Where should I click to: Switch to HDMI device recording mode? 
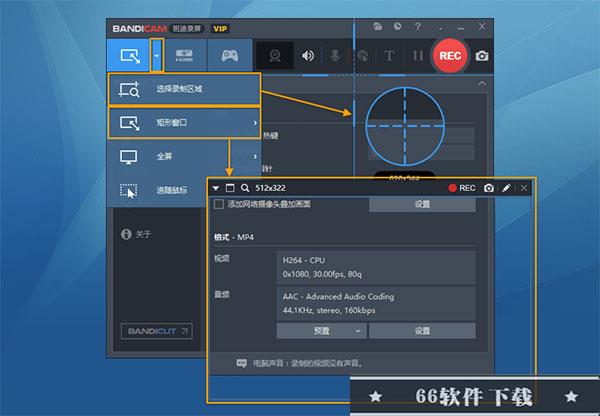[x=184, y=55]
